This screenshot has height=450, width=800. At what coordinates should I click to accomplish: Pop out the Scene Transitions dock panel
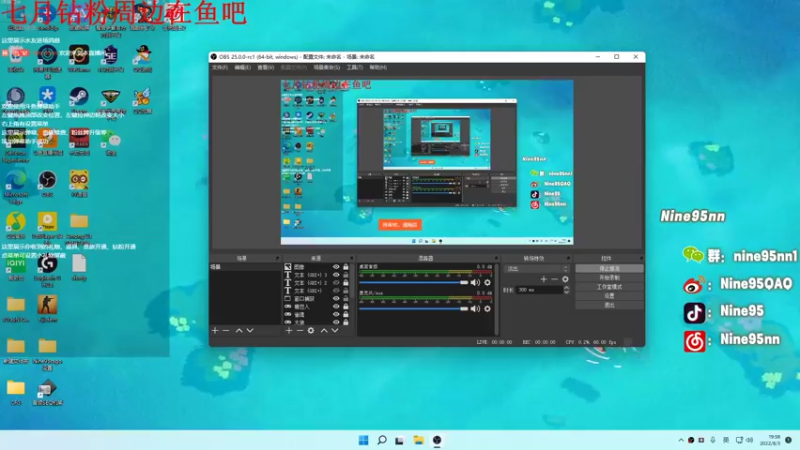568,258
